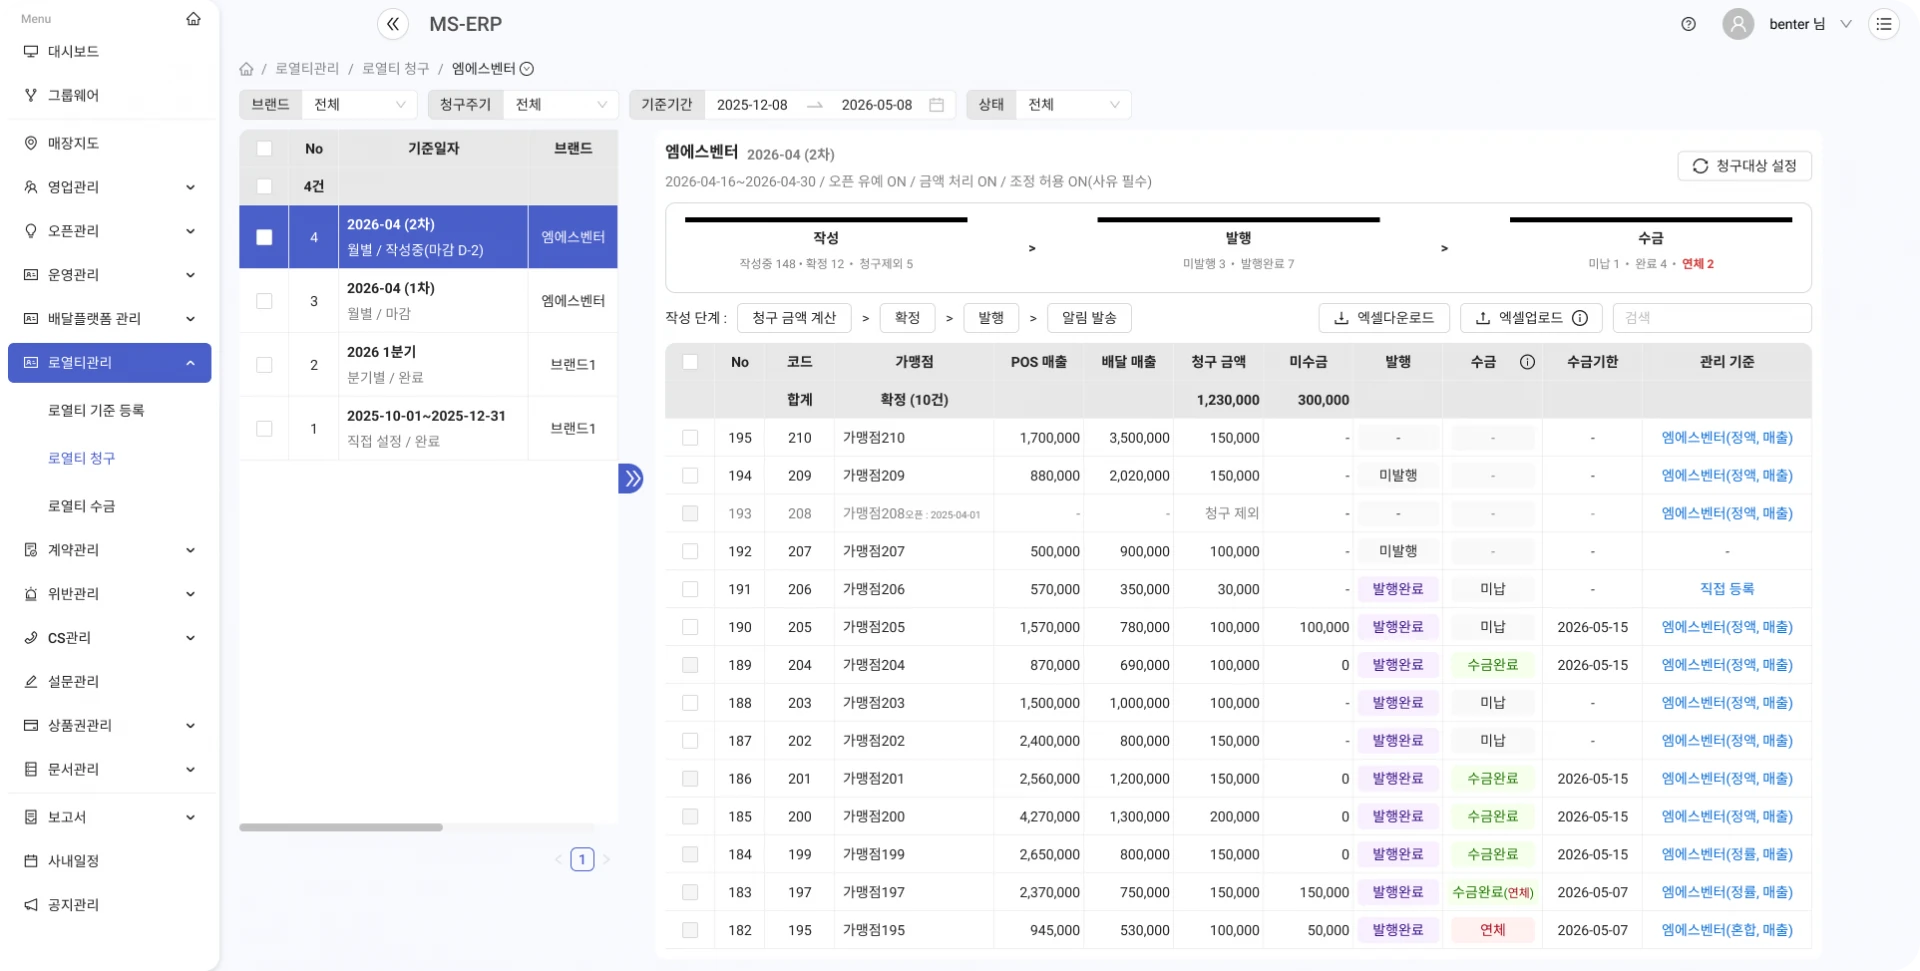Expand the 계약관리 menu chevron
Screen dimensions: 1920x971
pyautogui.click(x=190, y=550)
